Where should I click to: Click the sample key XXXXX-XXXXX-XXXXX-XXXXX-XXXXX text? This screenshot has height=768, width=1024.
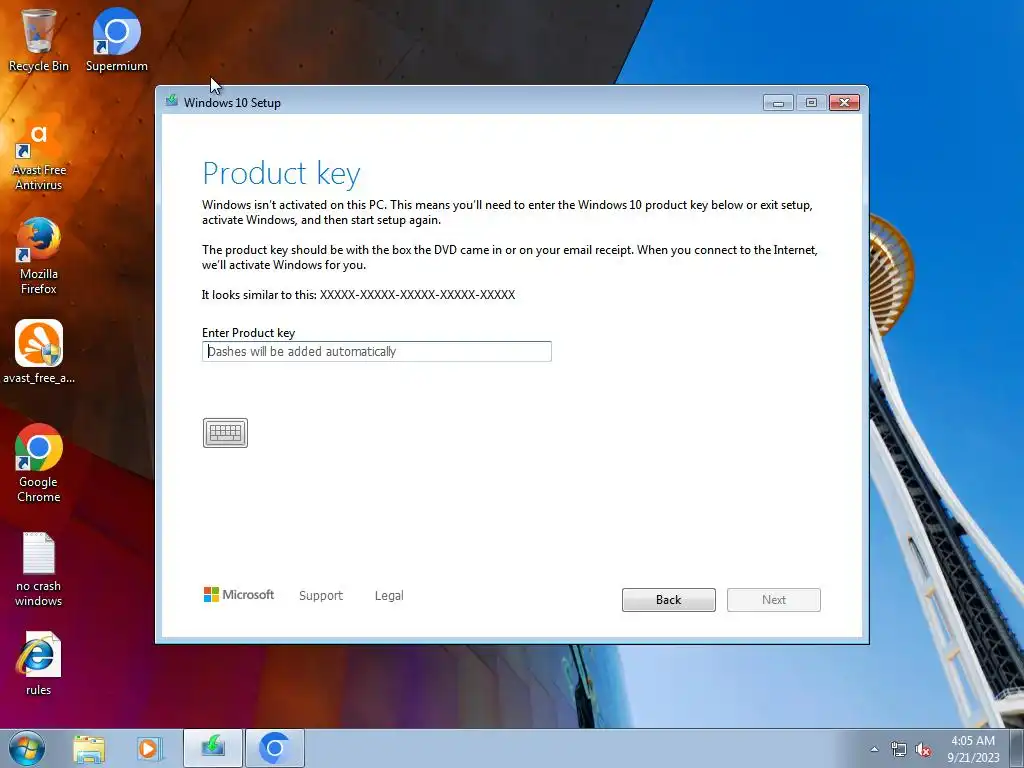[x=417, y=295]
